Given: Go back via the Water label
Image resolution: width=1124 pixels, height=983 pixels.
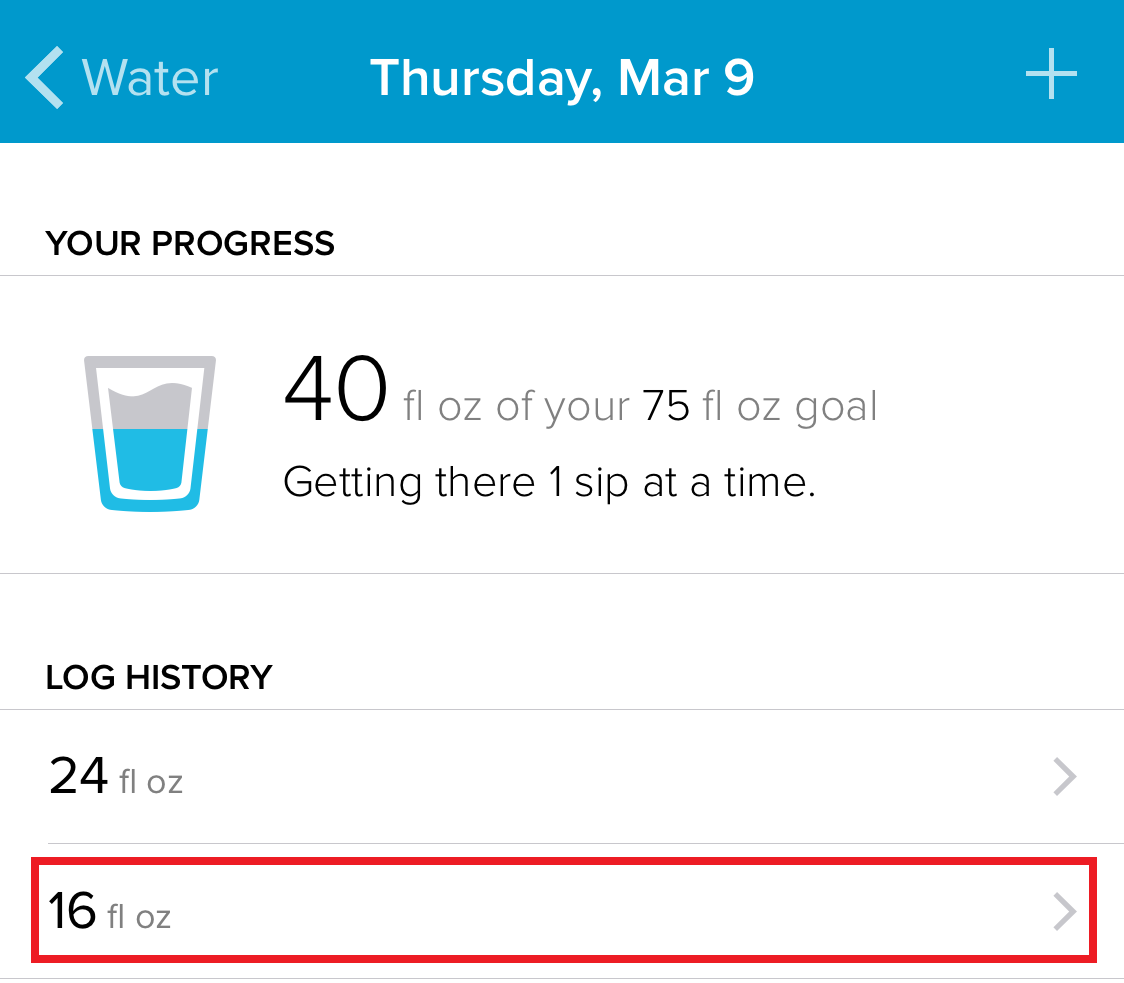Looking at the screenshot, I should [x=150, y=78].
